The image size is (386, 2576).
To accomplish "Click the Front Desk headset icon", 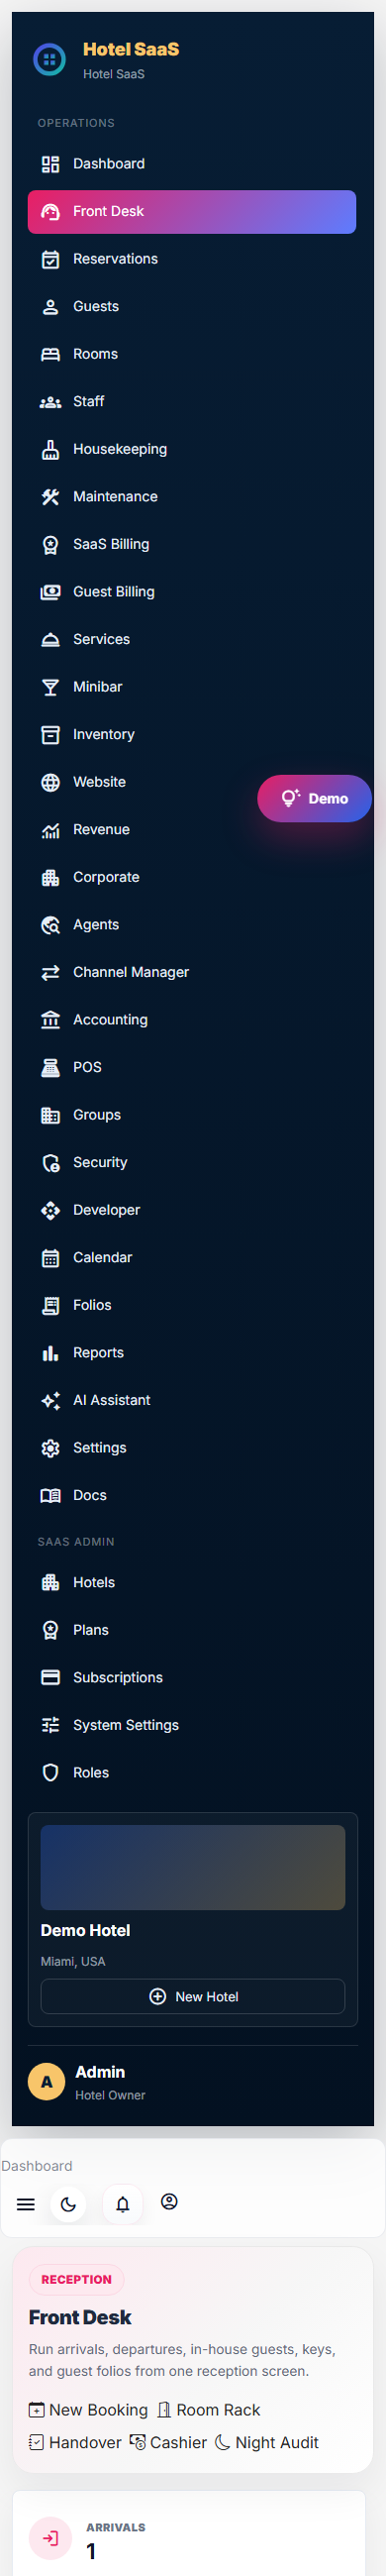I will click(x=50, y=212).
